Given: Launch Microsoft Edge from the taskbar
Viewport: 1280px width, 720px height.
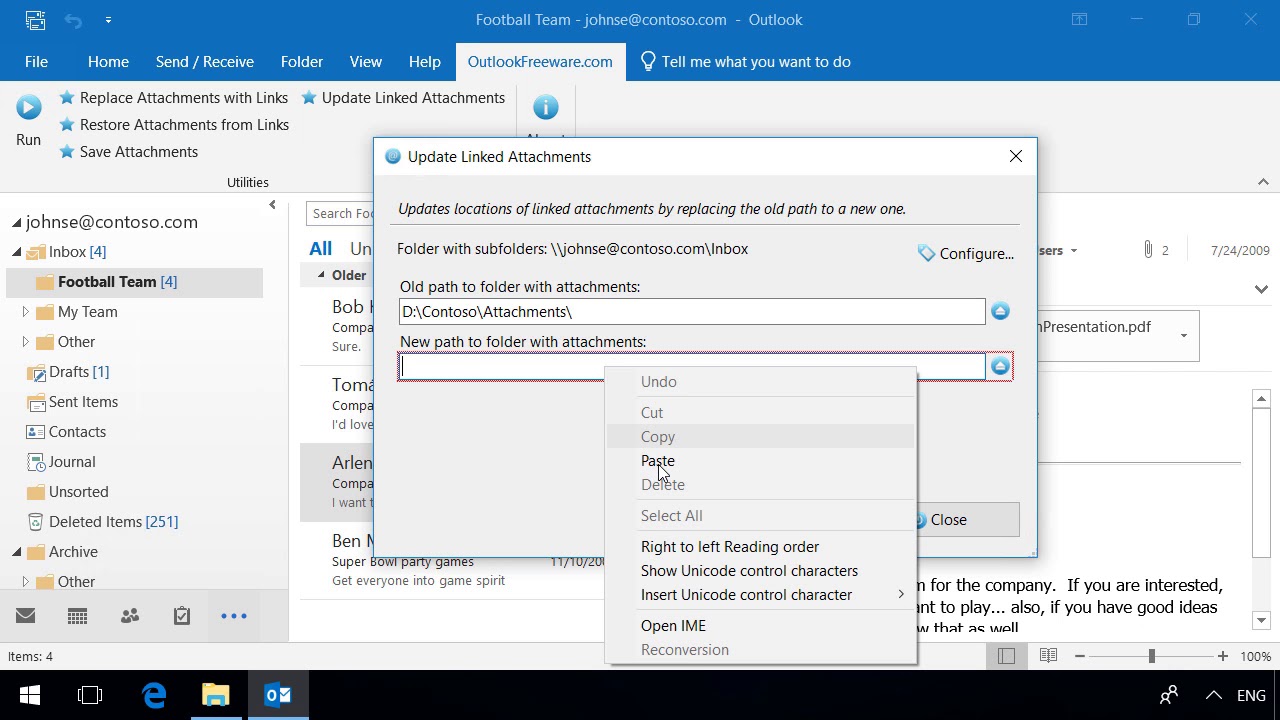Looking at the screenshot, I should [154, 695].
